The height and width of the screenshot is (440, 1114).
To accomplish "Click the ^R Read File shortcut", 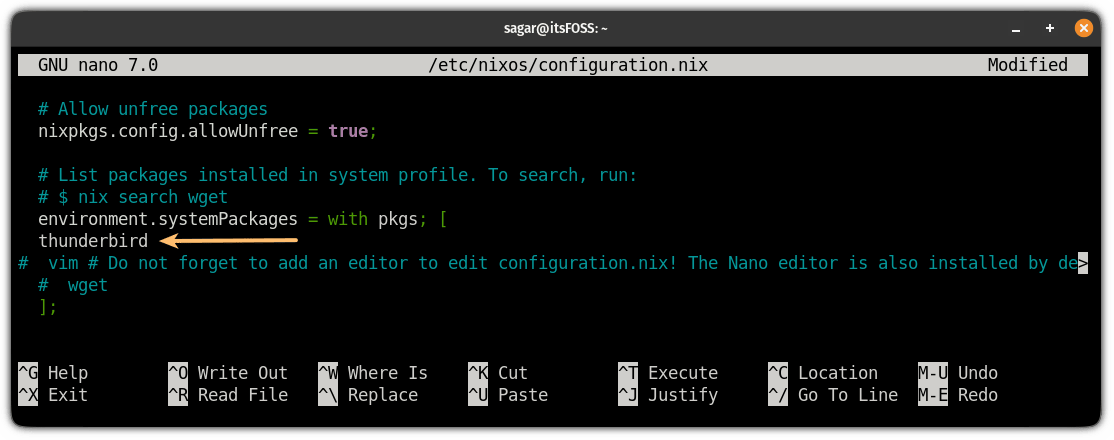I will point(228,395).
